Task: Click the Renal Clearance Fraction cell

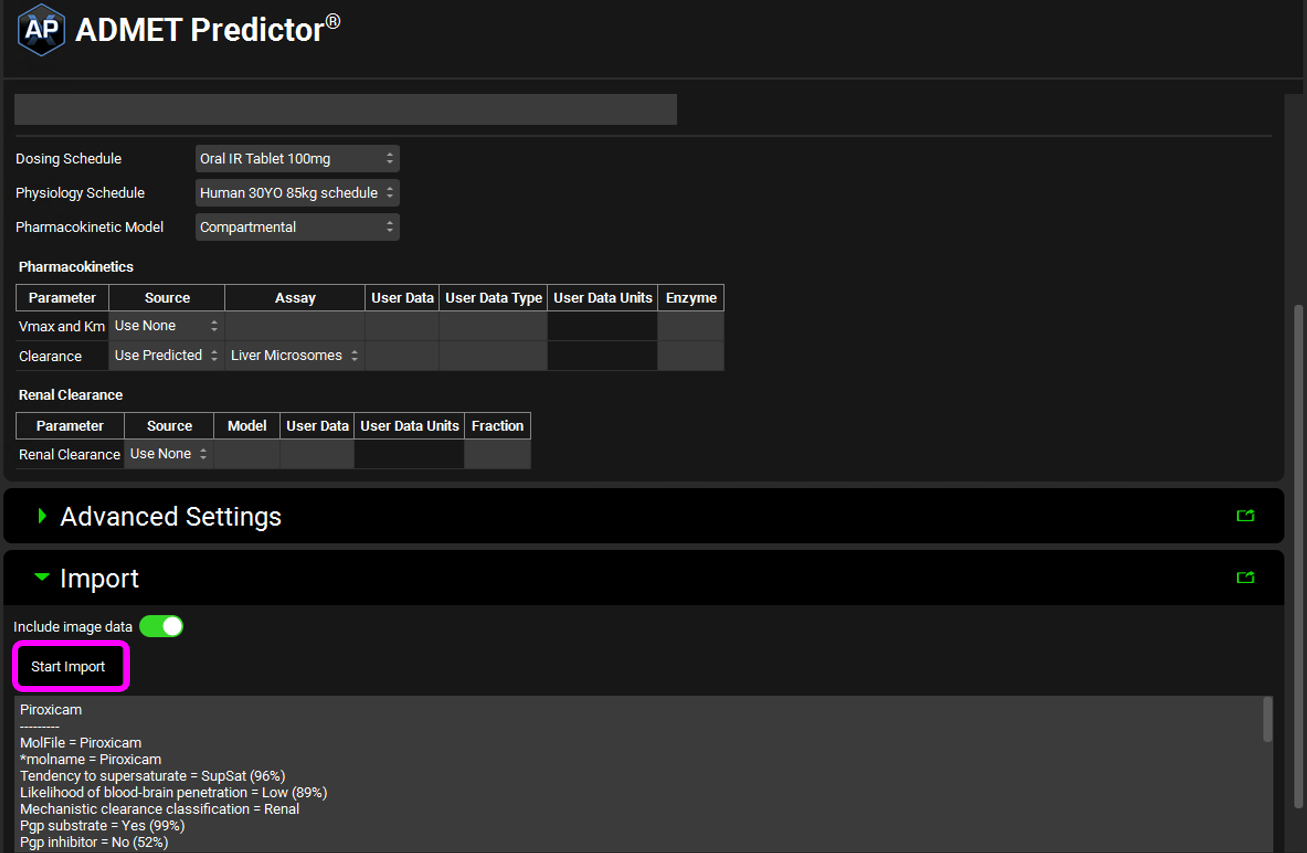Action: click(497, 454)
